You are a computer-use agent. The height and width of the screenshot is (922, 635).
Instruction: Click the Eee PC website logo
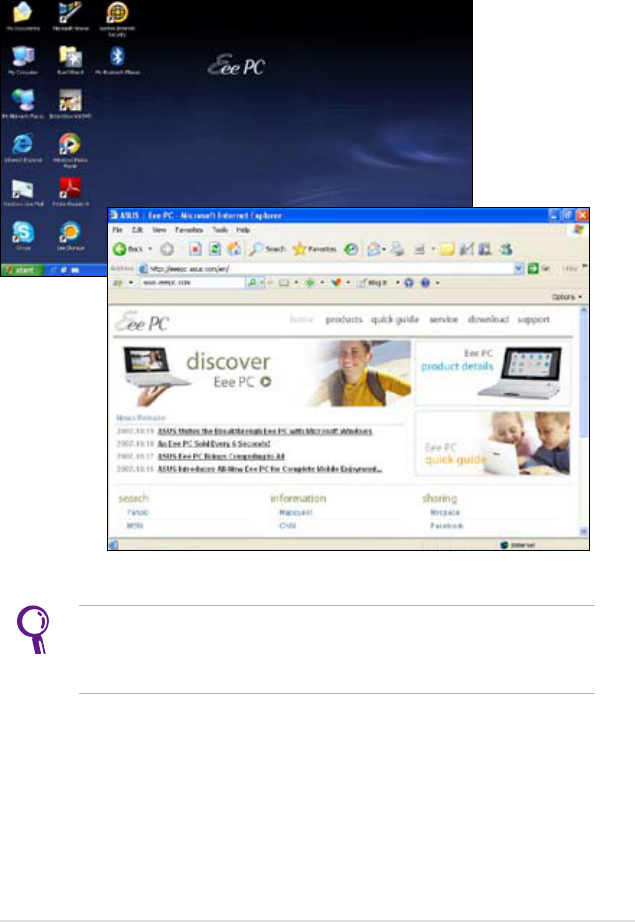point(142,322)
